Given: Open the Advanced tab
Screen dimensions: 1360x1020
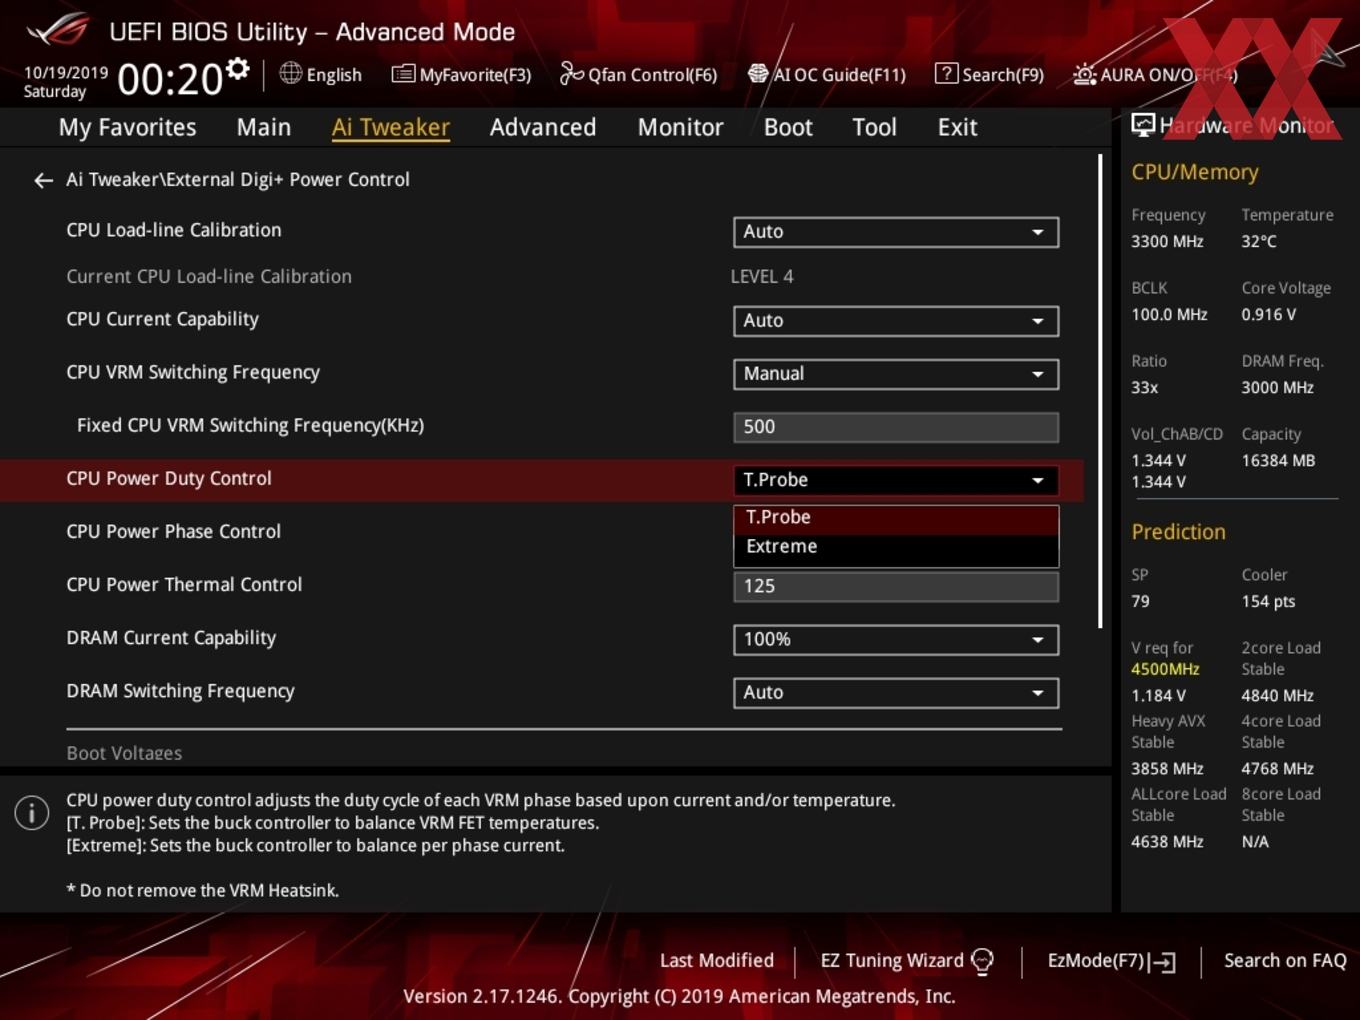Looking at the screenshot, I should pyautogui.click(x=543, y=127).
